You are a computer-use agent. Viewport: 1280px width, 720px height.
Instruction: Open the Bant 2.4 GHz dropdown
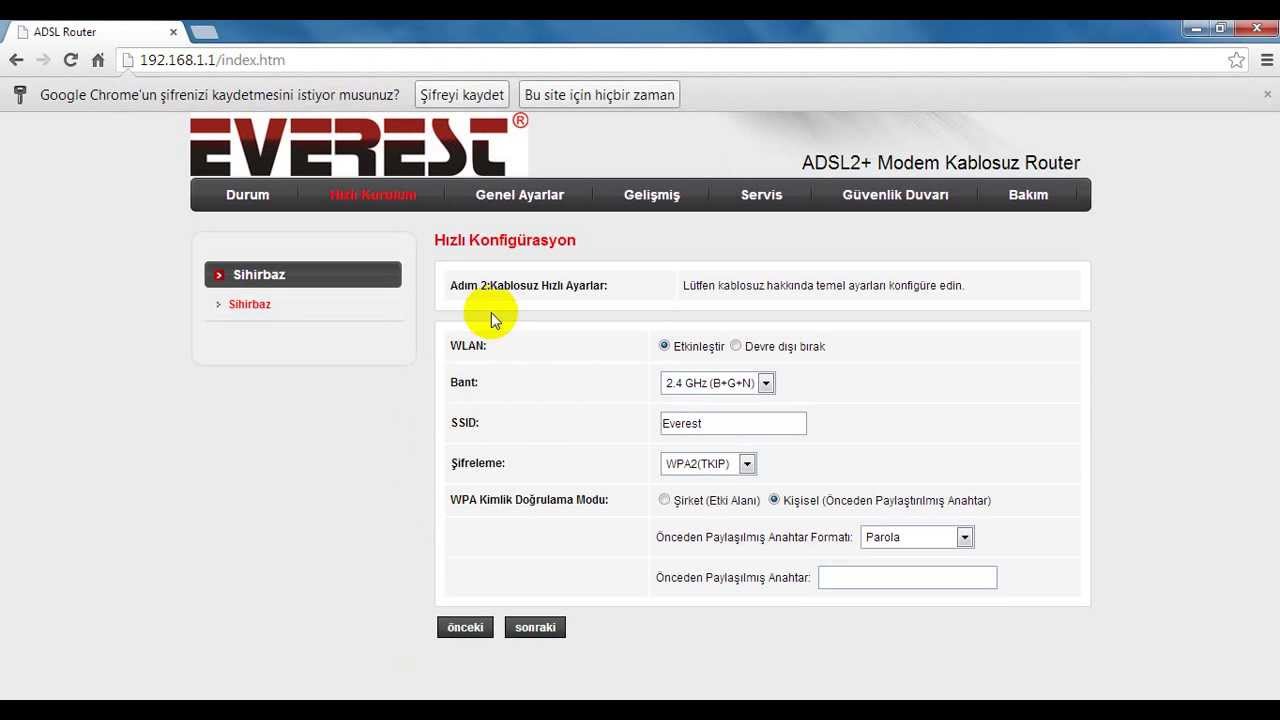718,383
